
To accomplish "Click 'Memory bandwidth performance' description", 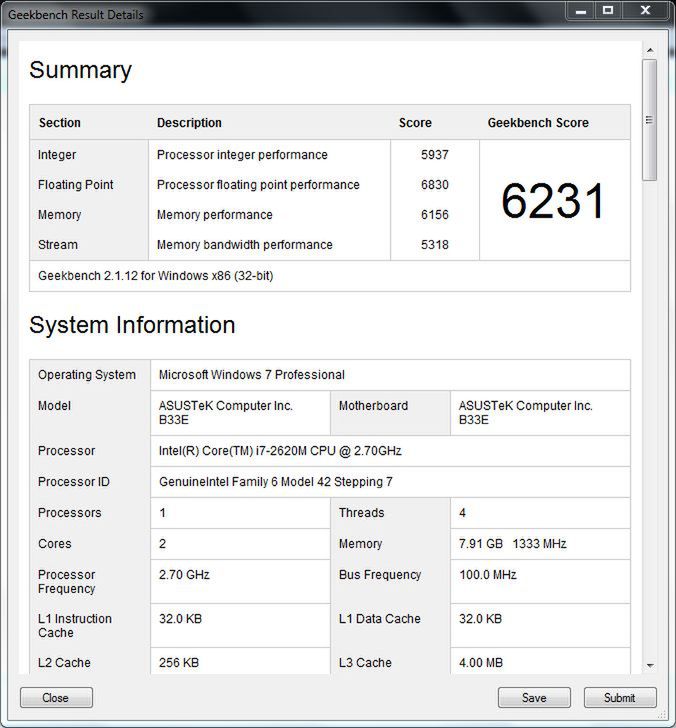I will point(245,245).
